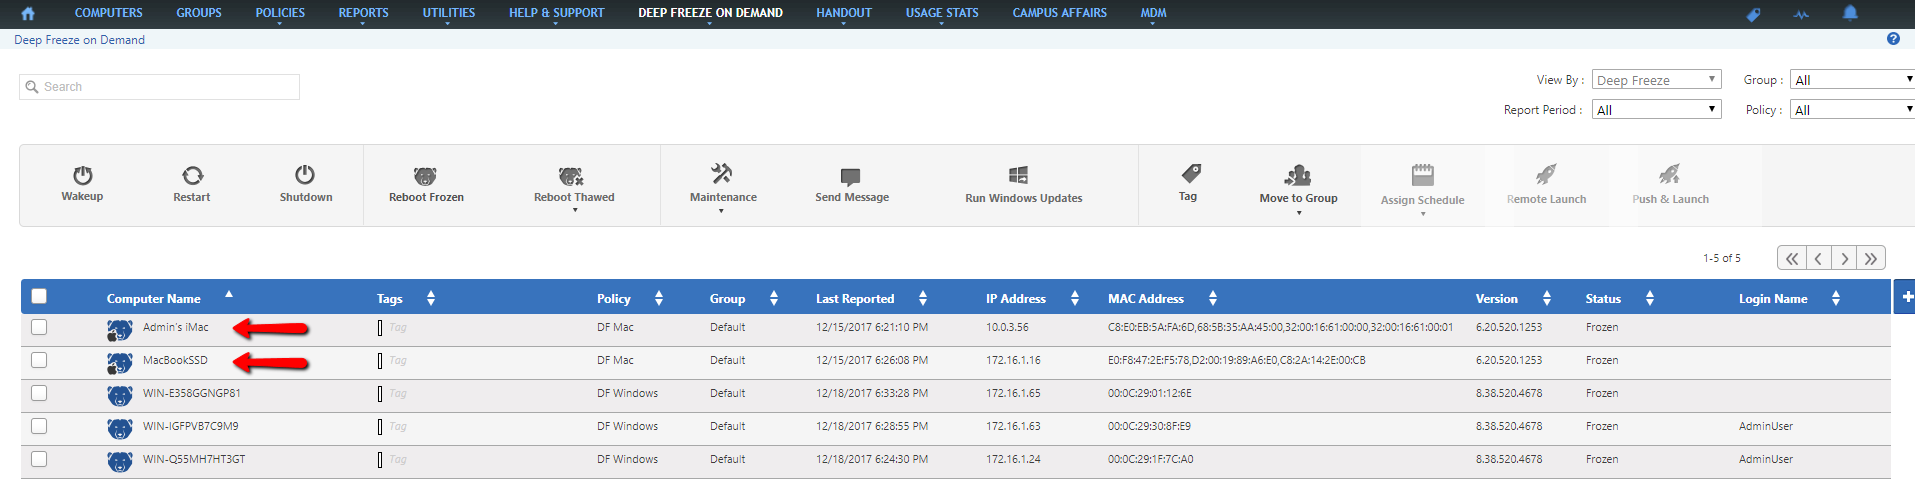Open the Maintenance tools icon

click(x=722, y=174)
